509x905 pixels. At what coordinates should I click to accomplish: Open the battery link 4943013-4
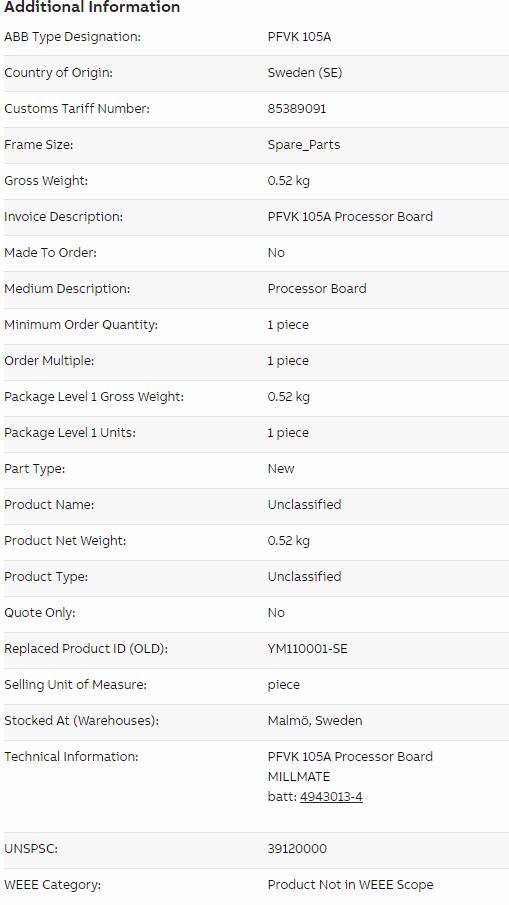coord(331,797)
